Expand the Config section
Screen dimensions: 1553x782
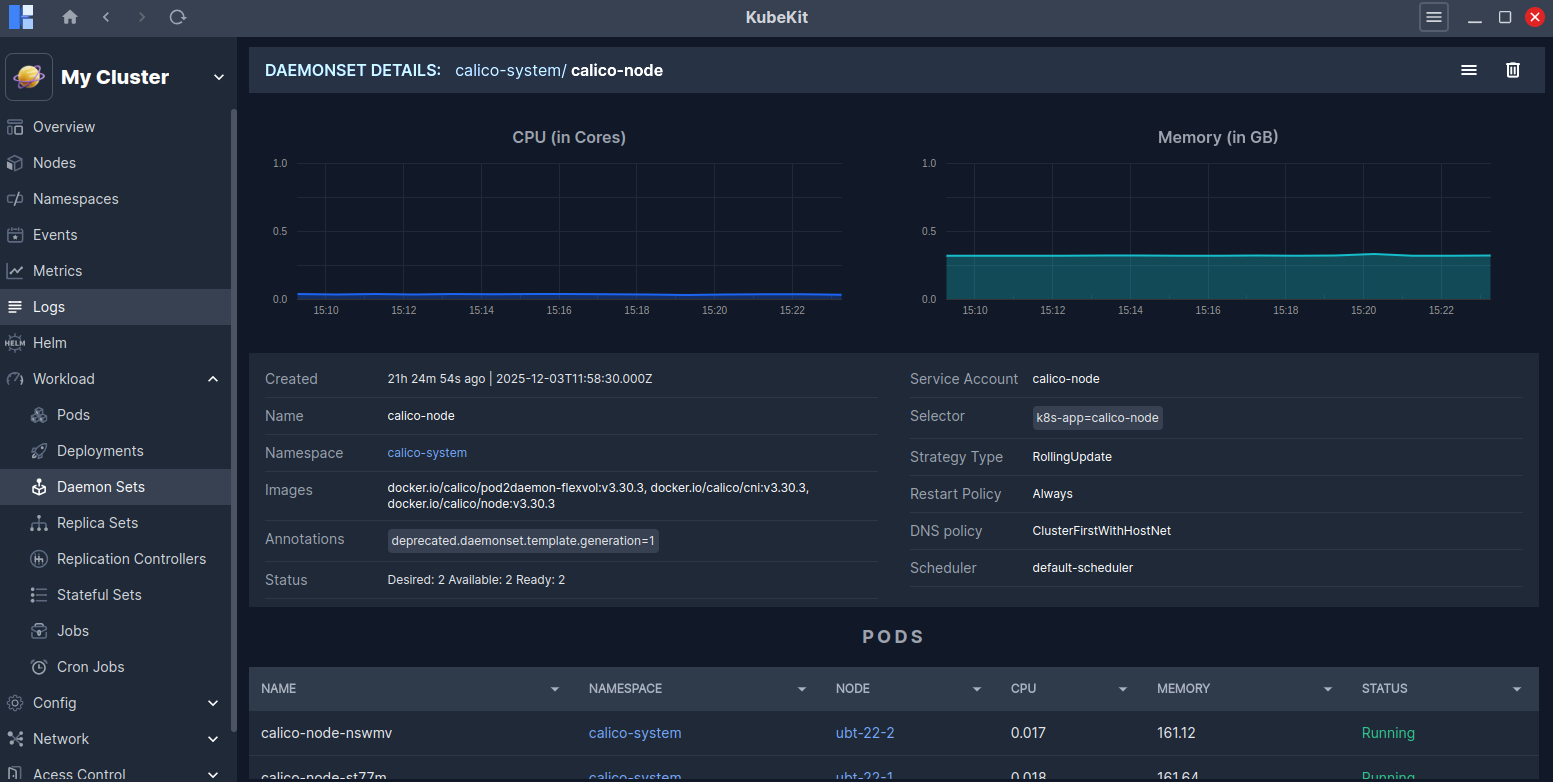(x=212, y=703)
